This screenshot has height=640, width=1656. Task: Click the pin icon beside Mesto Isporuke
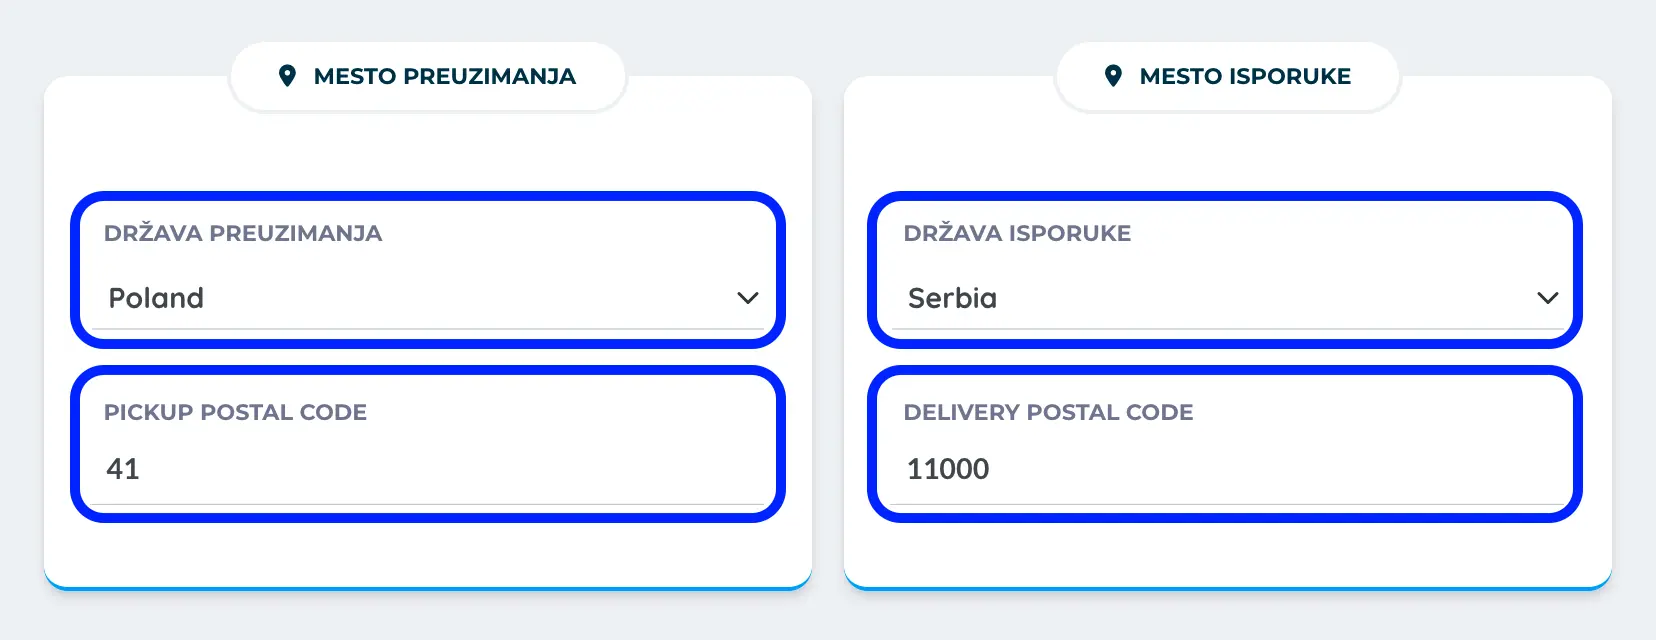point(1113,76)
